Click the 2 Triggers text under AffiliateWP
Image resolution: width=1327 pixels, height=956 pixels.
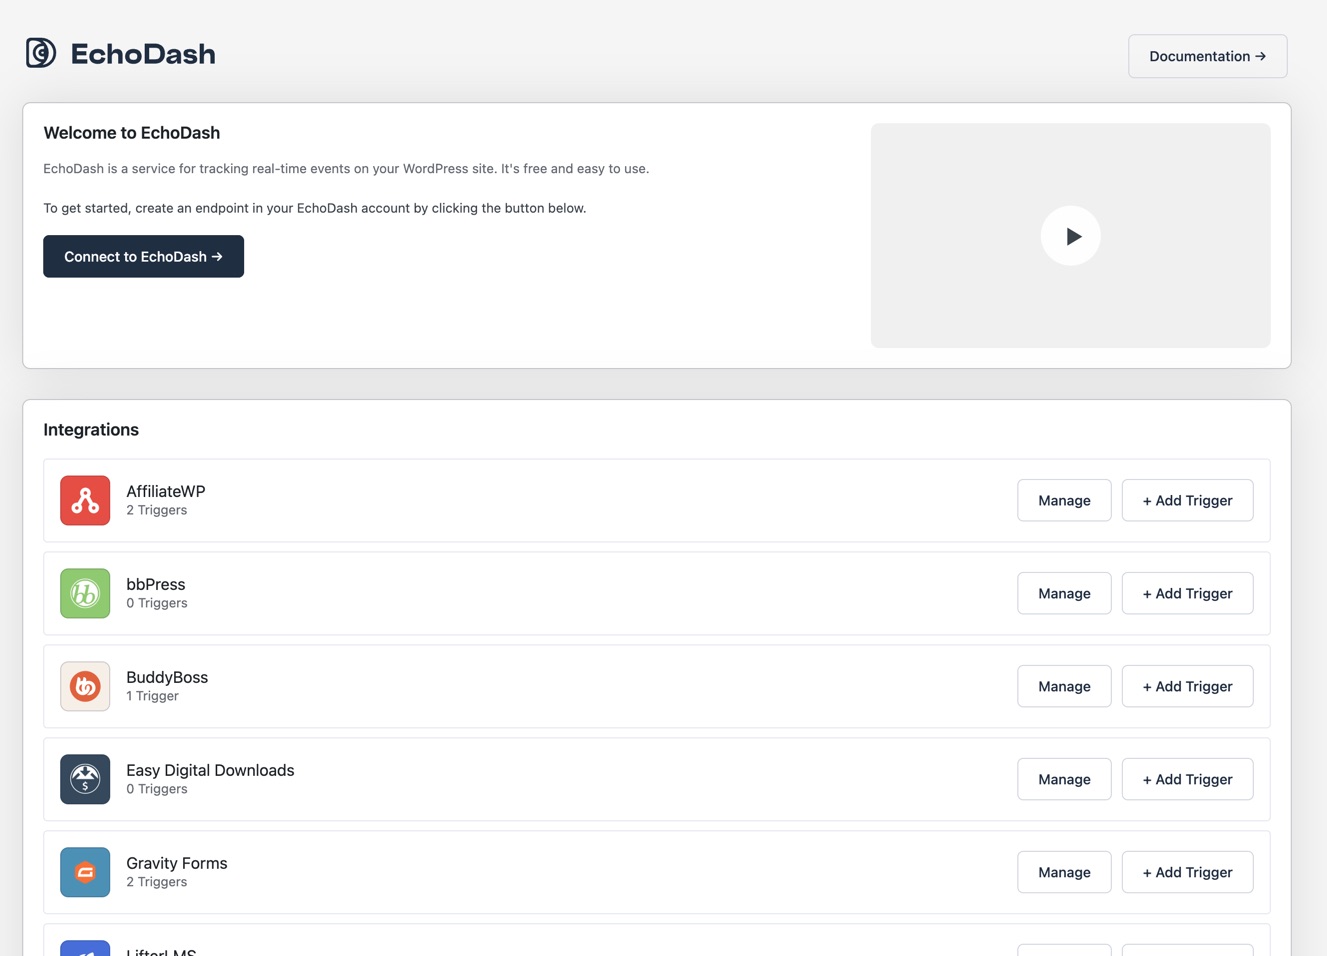(x=156, y=509)
